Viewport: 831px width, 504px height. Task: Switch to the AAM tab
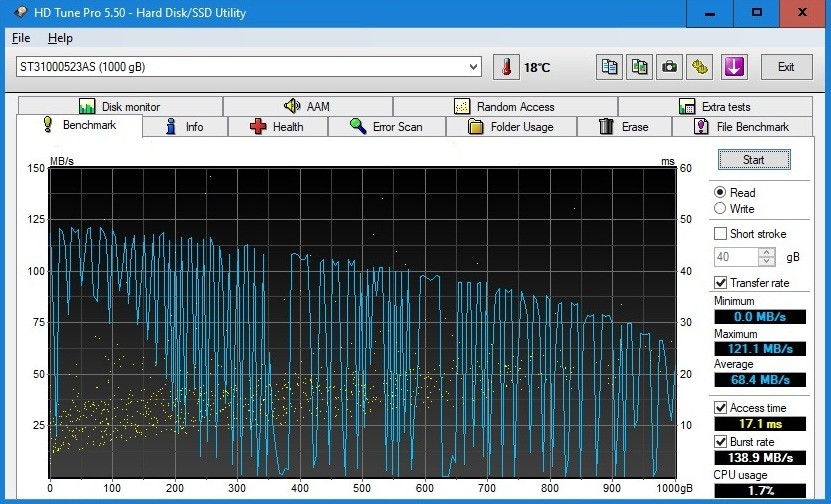coord(307,107)
